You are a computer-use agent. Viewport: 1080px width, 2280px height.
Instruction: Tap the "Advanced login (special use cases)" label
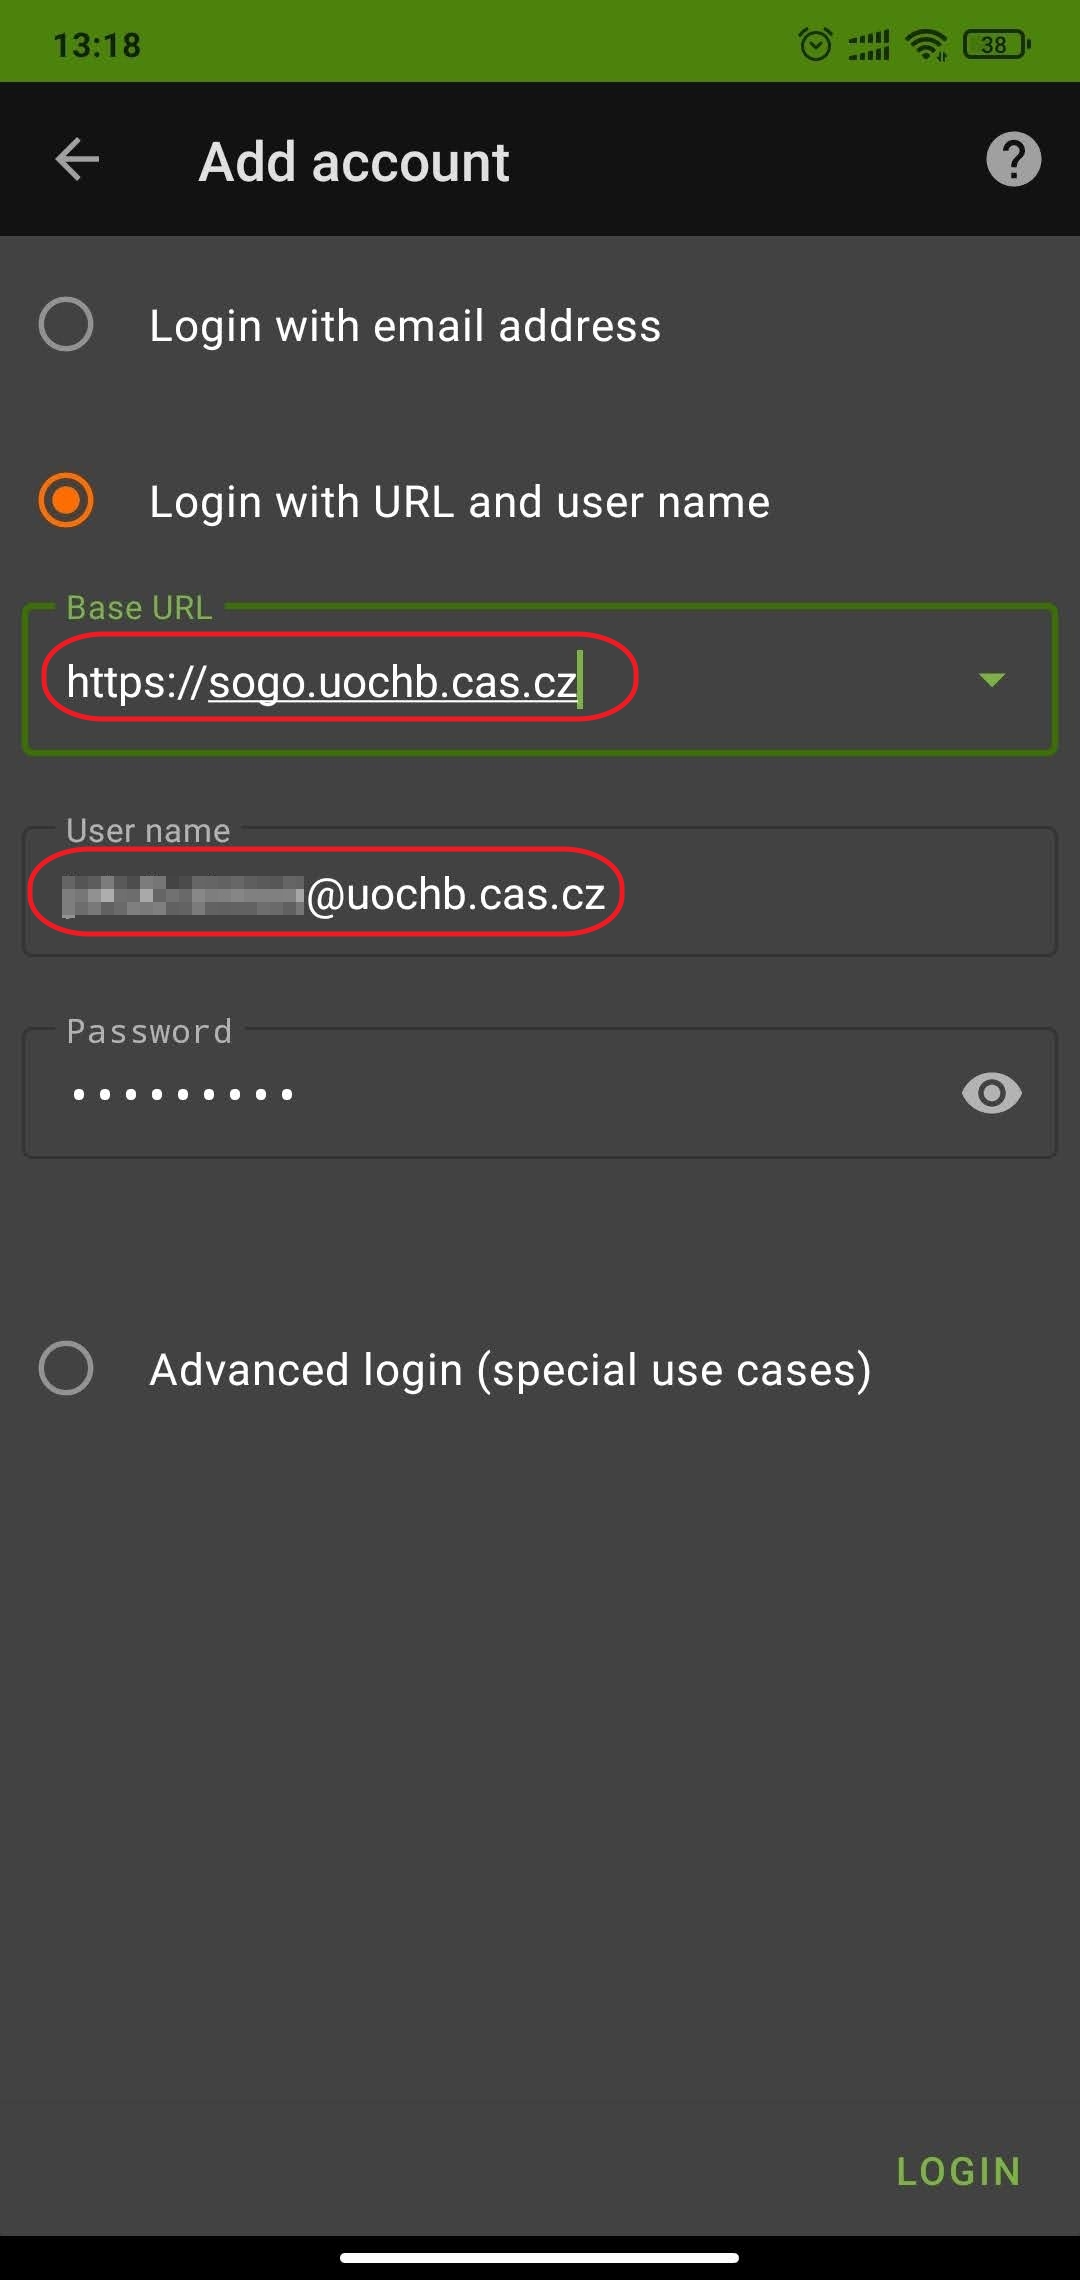tap(510, 1369)
